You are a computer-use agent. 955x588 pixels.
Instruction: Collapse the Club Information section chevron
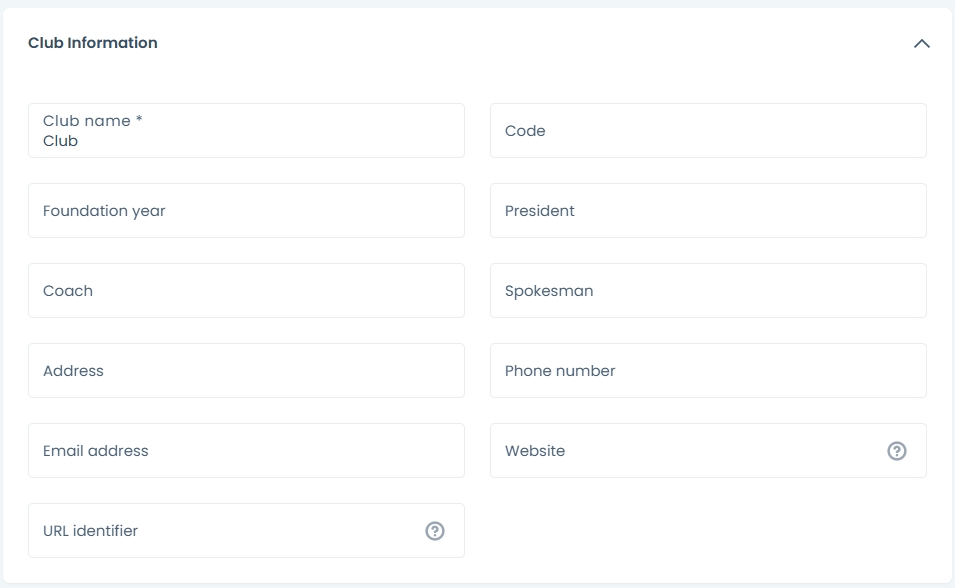click(922, 44)
